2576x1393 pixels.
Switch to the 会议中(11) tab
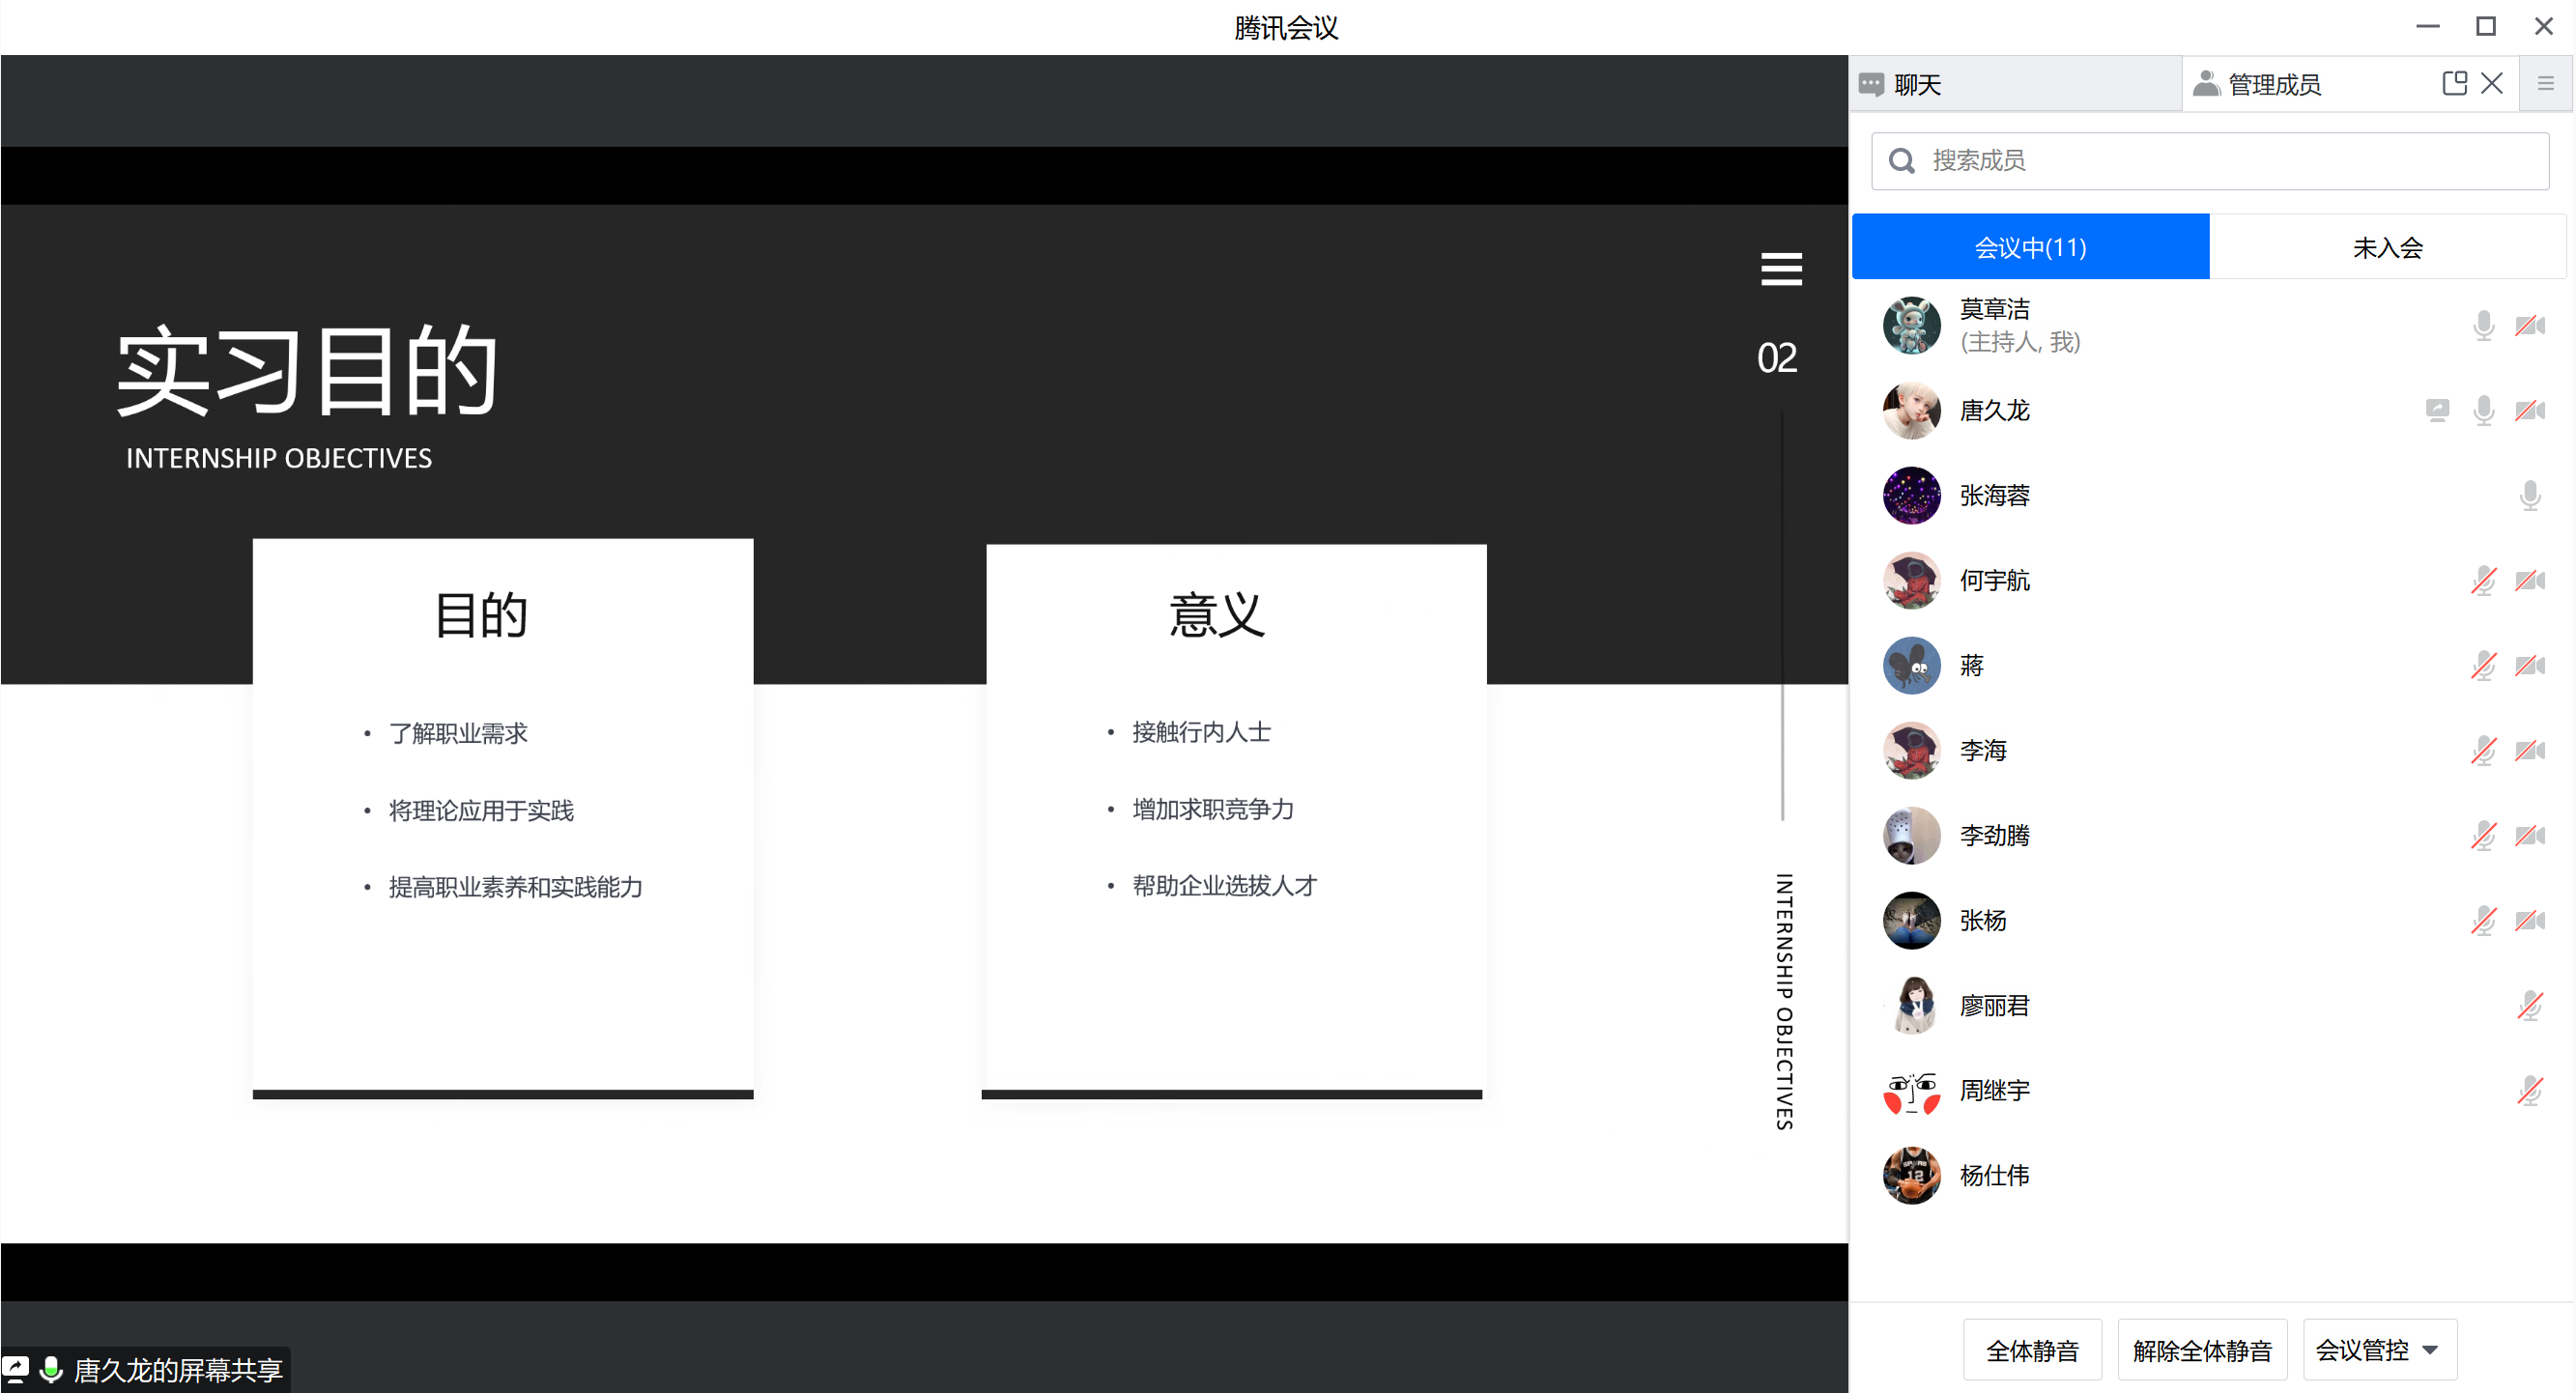[x=2030, y=247]
